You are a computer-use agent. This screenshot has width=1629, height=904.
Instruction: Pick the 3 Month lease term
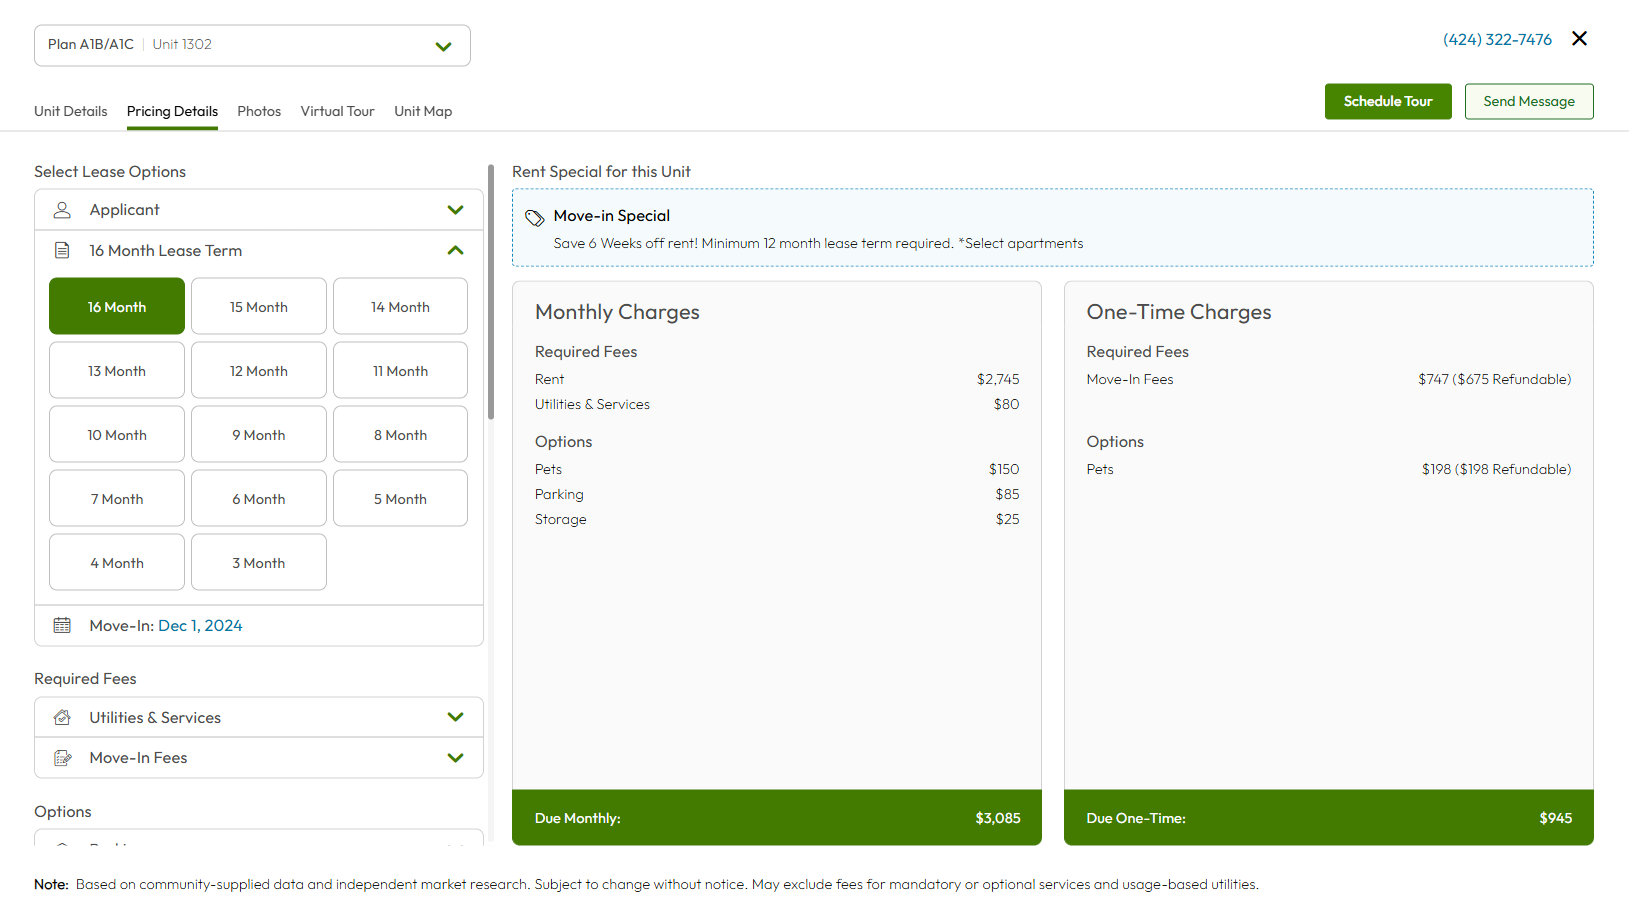point(258,563)
